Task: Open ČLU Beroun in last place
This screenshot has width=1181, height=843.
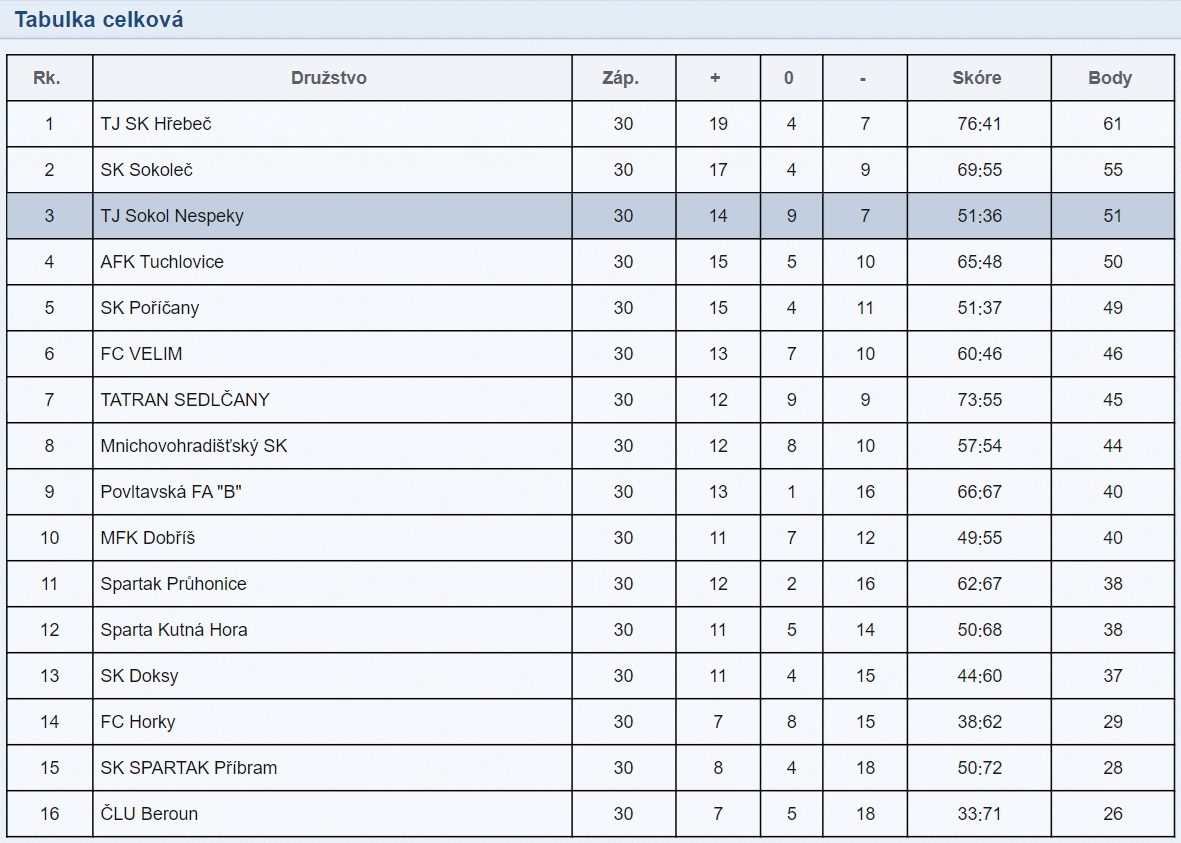Action: point(149,814)
